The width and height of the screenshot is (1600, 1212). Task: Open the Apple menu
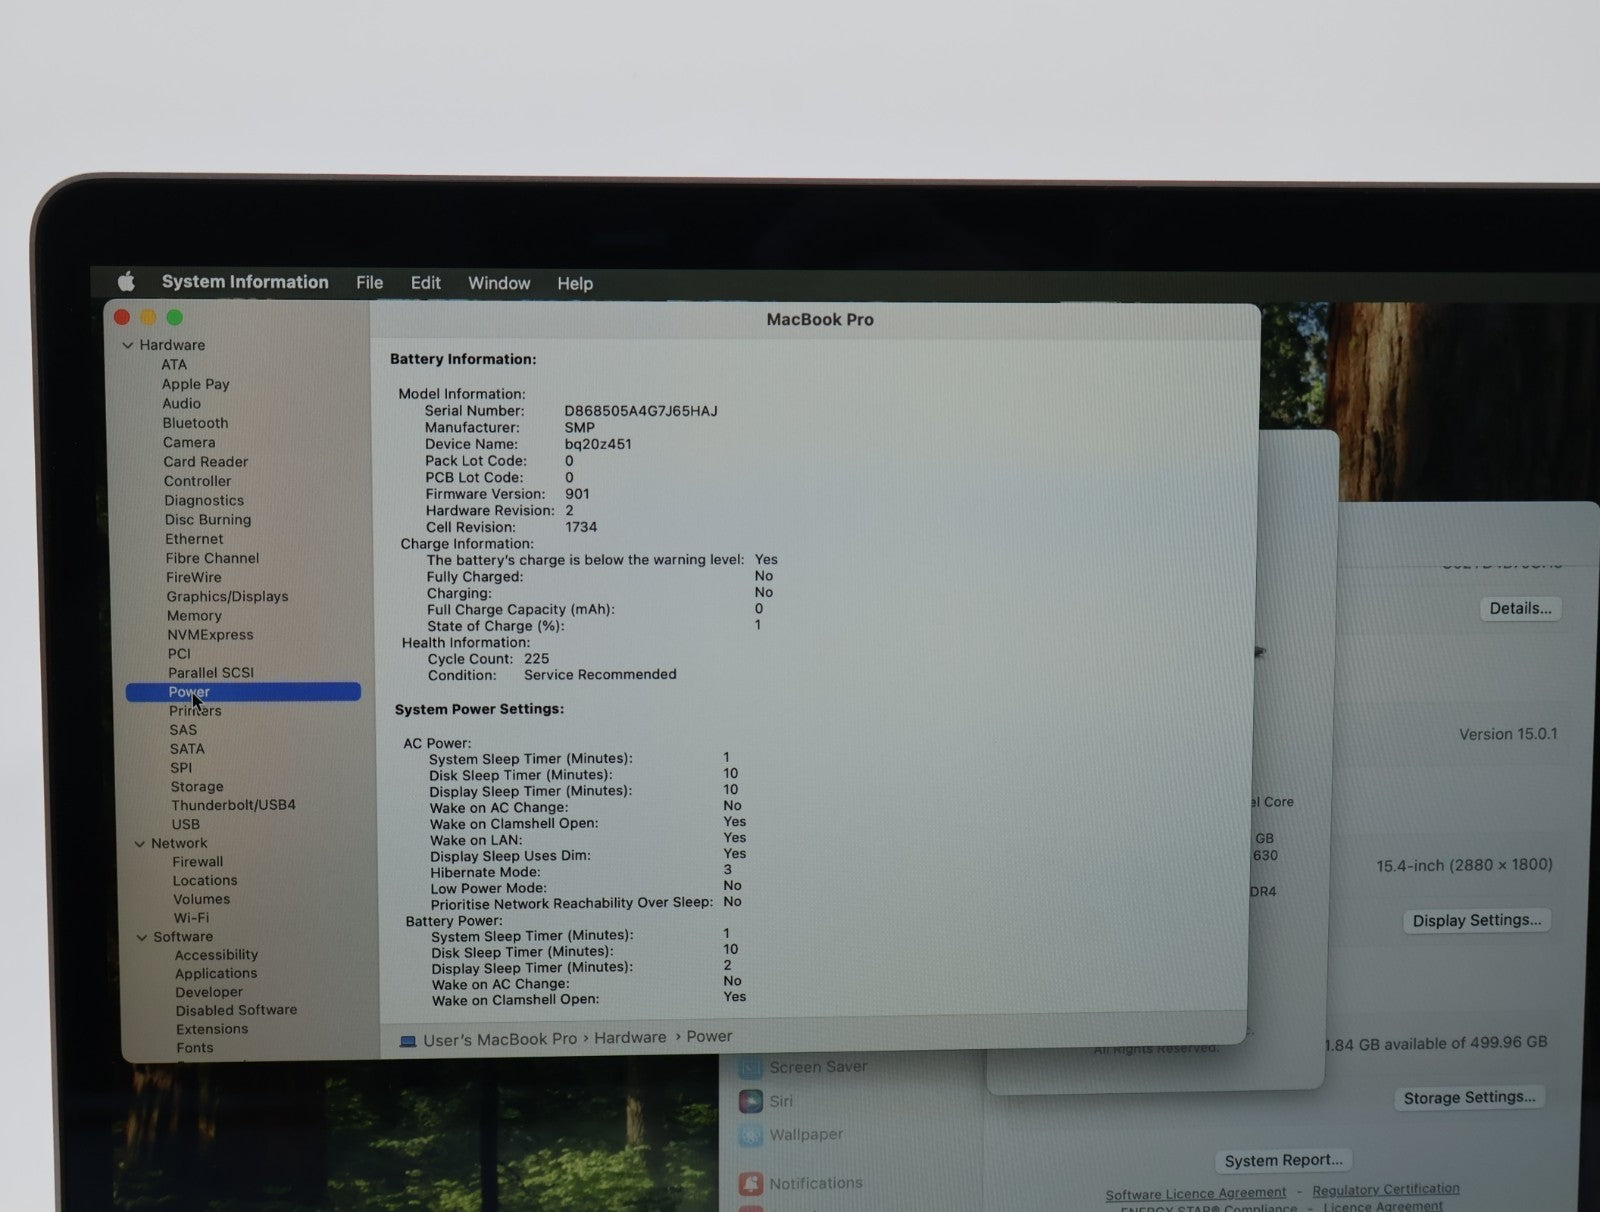pyautogui.click(x=126, y=281)
